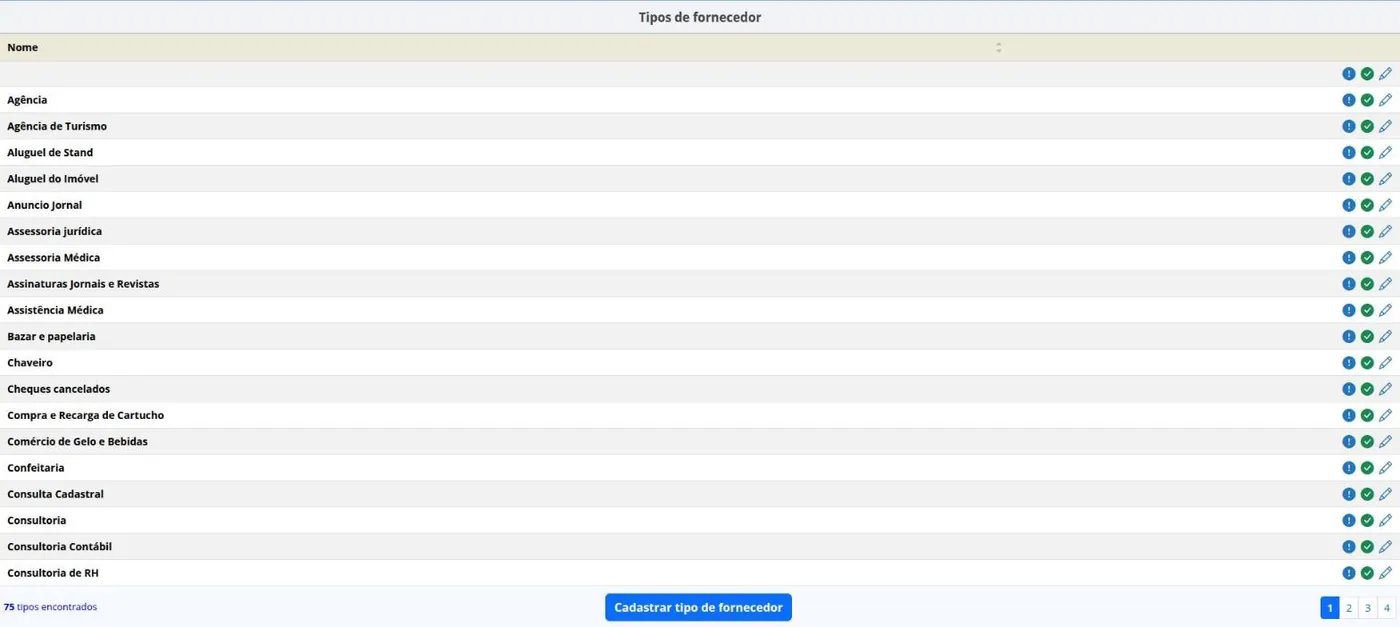Select the Assinaturas Jornais e Revistas text
The height and width of the screenshot is (627, 1400).
(x=83, y=284)
